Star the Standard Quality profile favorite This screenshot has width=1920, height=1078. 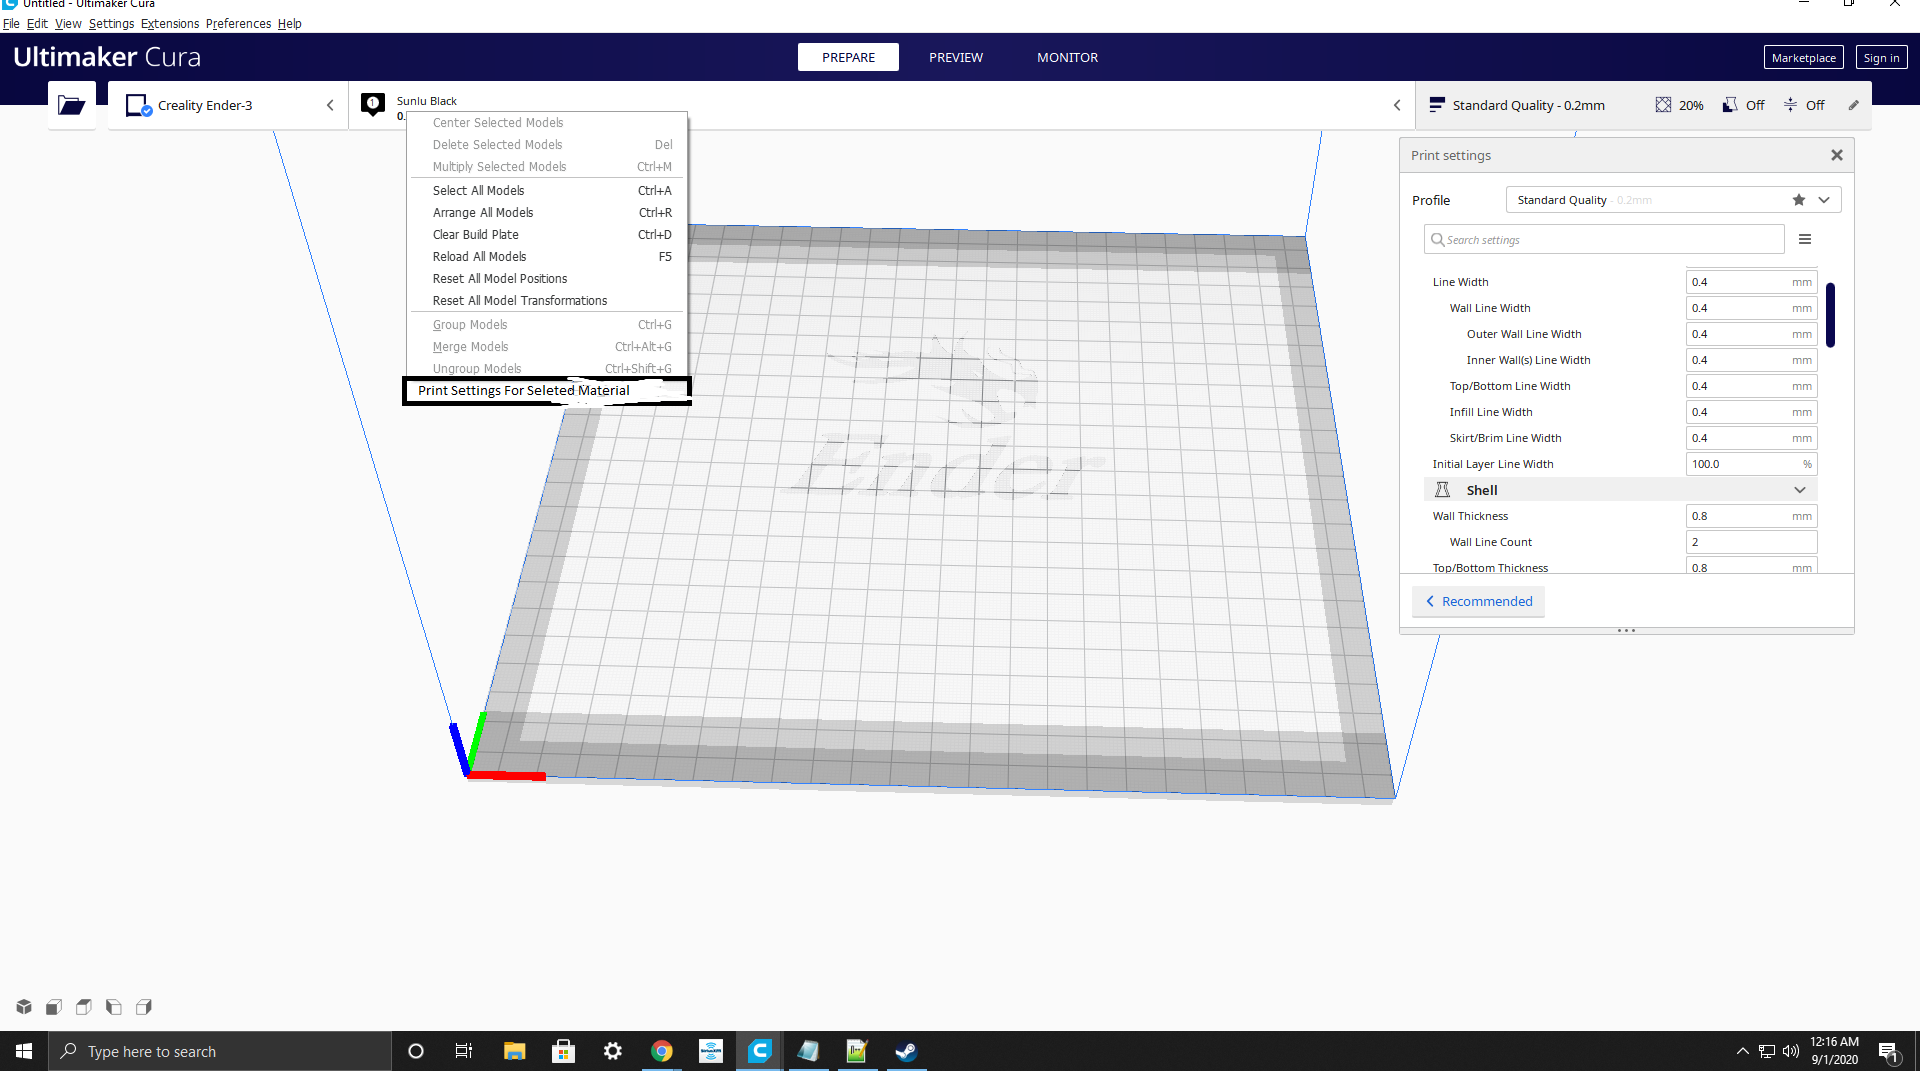coord(1797,199)
